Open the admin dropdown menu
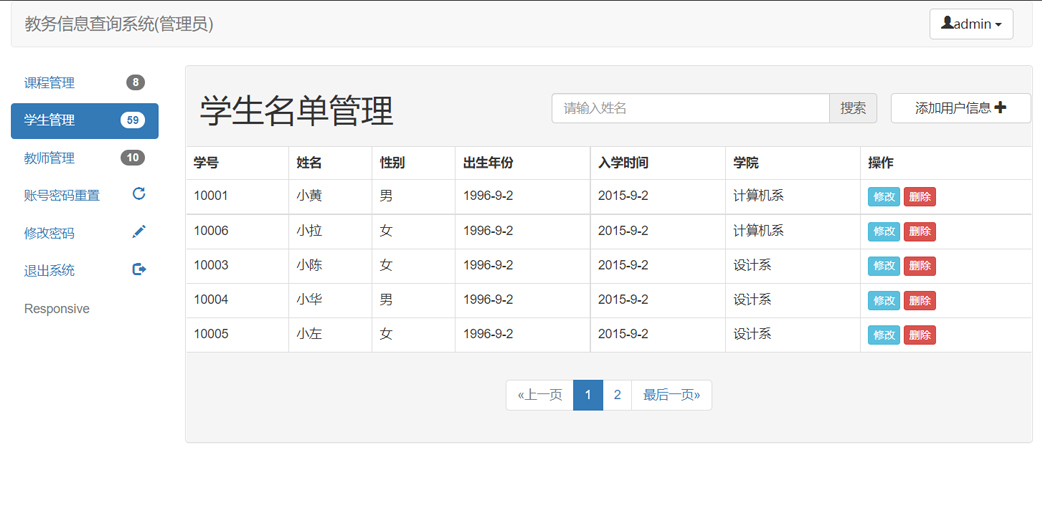 971,24
